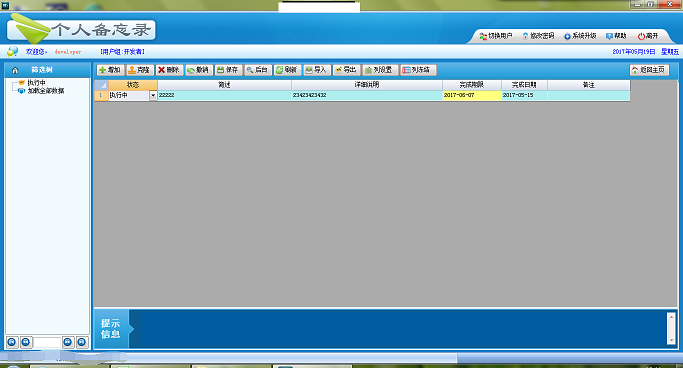The image size is (683, 368).
Task: Click the 列冻结 freeze columns button
Action: [418, 70]
